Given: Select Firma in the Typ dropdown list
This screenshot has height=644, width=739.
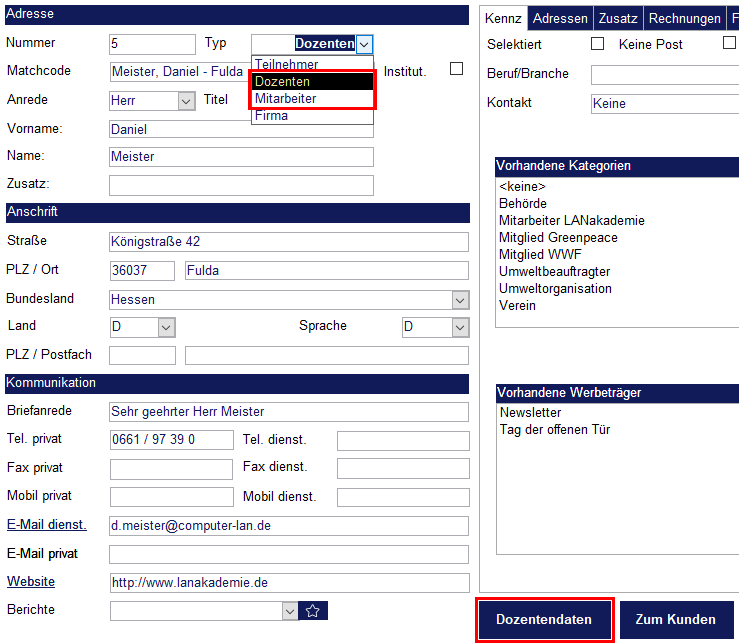Looking at the screenshot, I should [271, 116].
